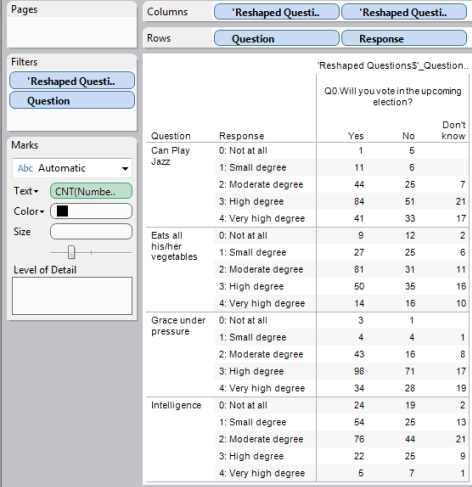The height and width of the screenshot is (487, 472).
Task: Select 'Grace under pressure' row header
Action: point(178,326)
